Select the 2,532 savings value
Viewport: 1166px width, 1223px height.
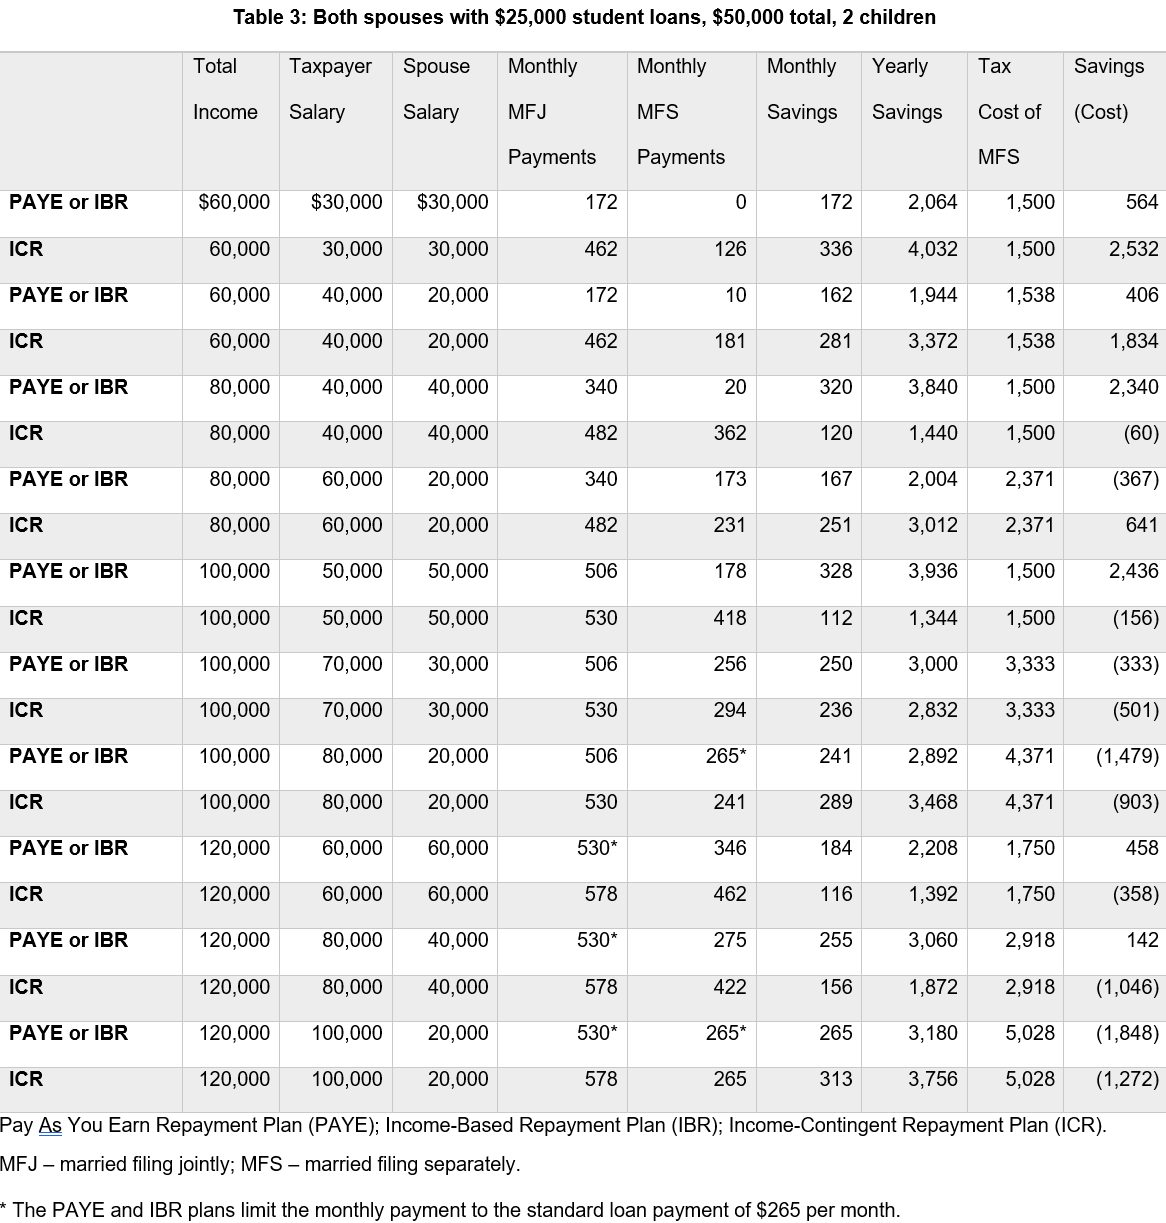click(1133, 249)
